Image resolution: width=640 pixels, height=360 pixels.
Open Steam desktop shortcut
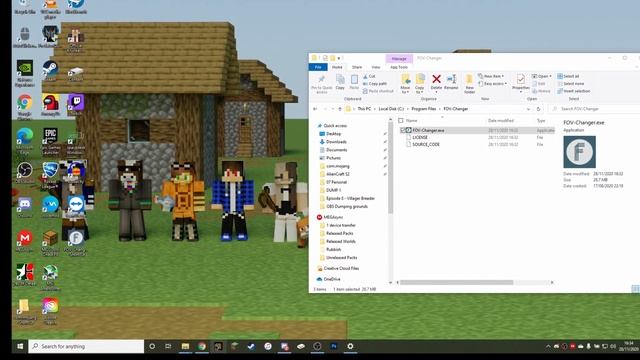point(50,71)
